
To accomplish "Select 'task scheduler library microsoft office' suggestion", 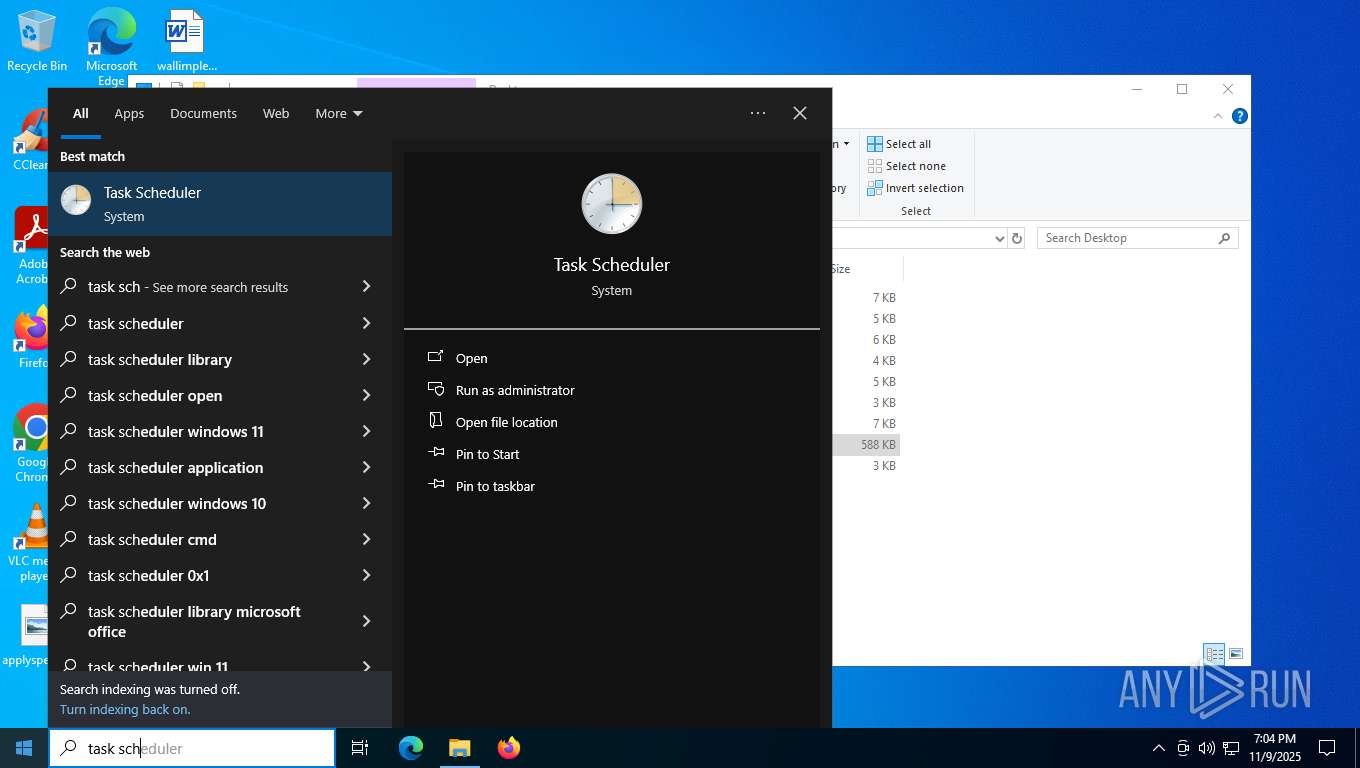I will click(220, 621).
